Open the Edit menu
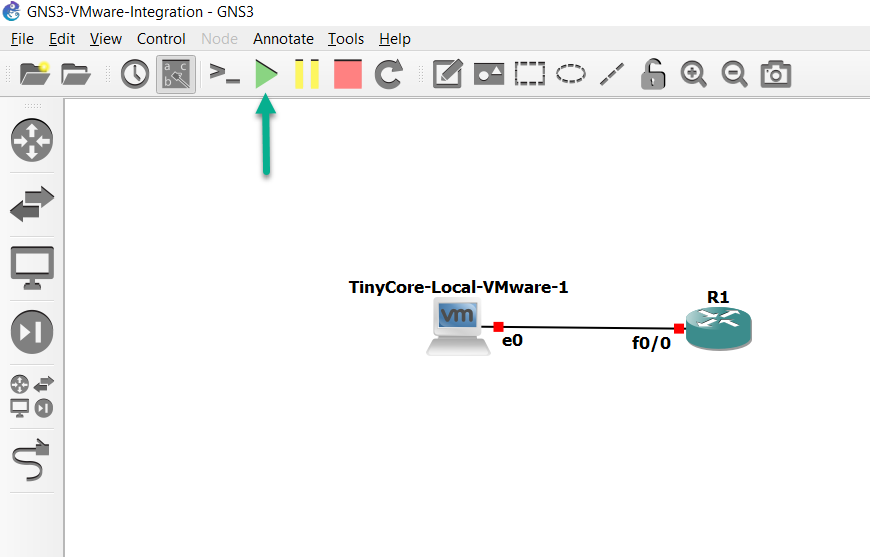 click(x=62, y=39)
